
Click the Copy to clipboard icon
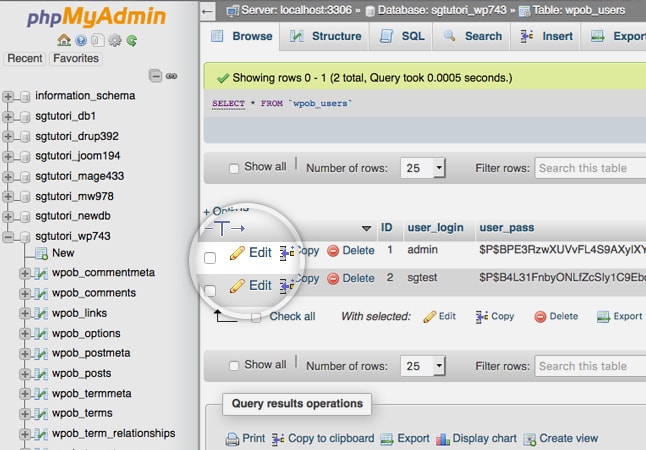(x=278, y=439)
